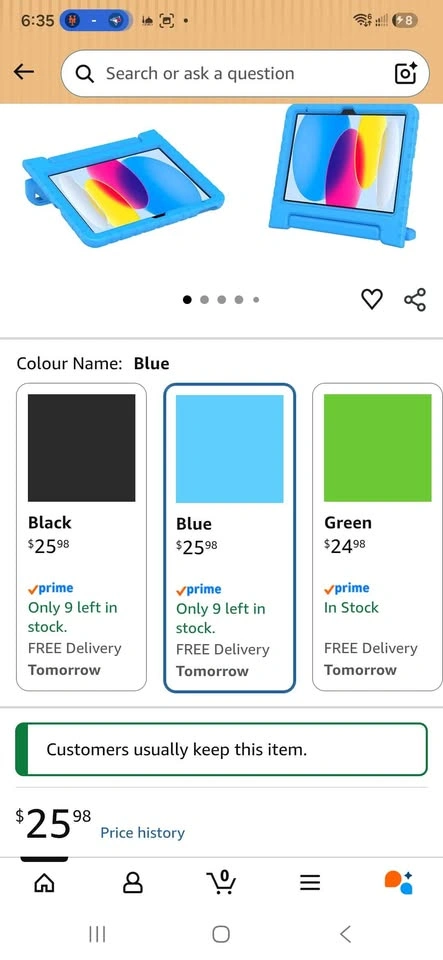Tap the green colour swatch square
This screenshot has width=443, height=960.
pos(378,448)
